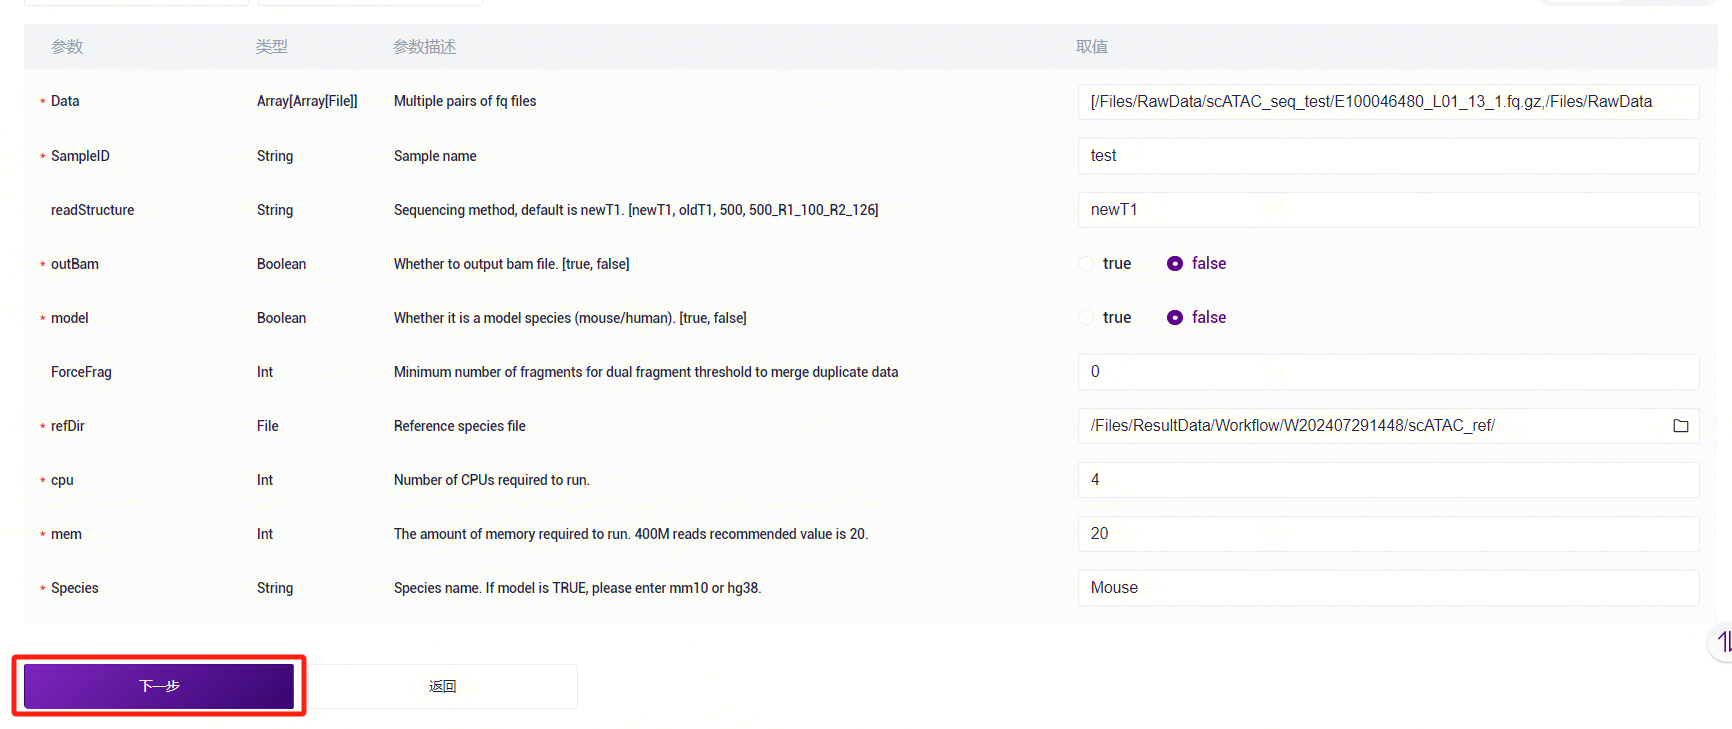Set model to false
Viewport: 1732px width, 729px height.
[x=1175, y=318]
